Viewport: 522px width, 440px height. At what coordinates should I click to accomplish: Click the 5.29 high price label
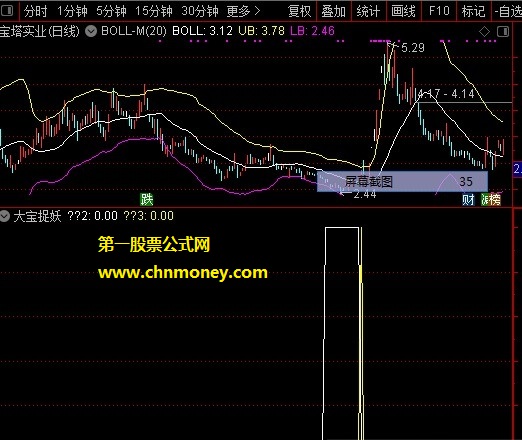coord(413,48)
